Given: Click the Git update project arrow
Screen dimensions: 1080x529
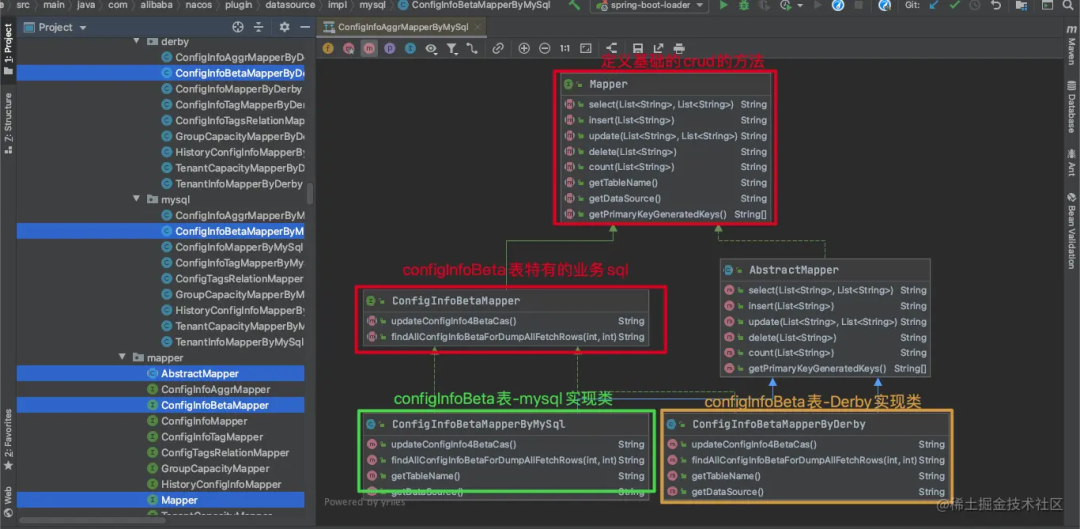Looking at the screenshot, I should tap(934, 6).
